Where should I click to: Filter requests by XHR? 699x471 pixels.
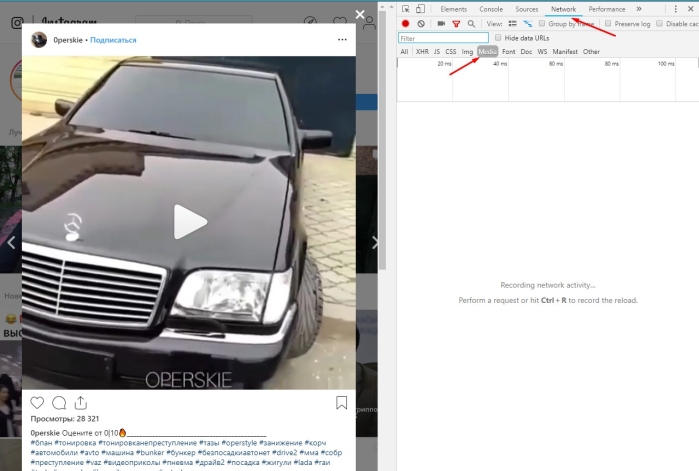click(422, 52)
